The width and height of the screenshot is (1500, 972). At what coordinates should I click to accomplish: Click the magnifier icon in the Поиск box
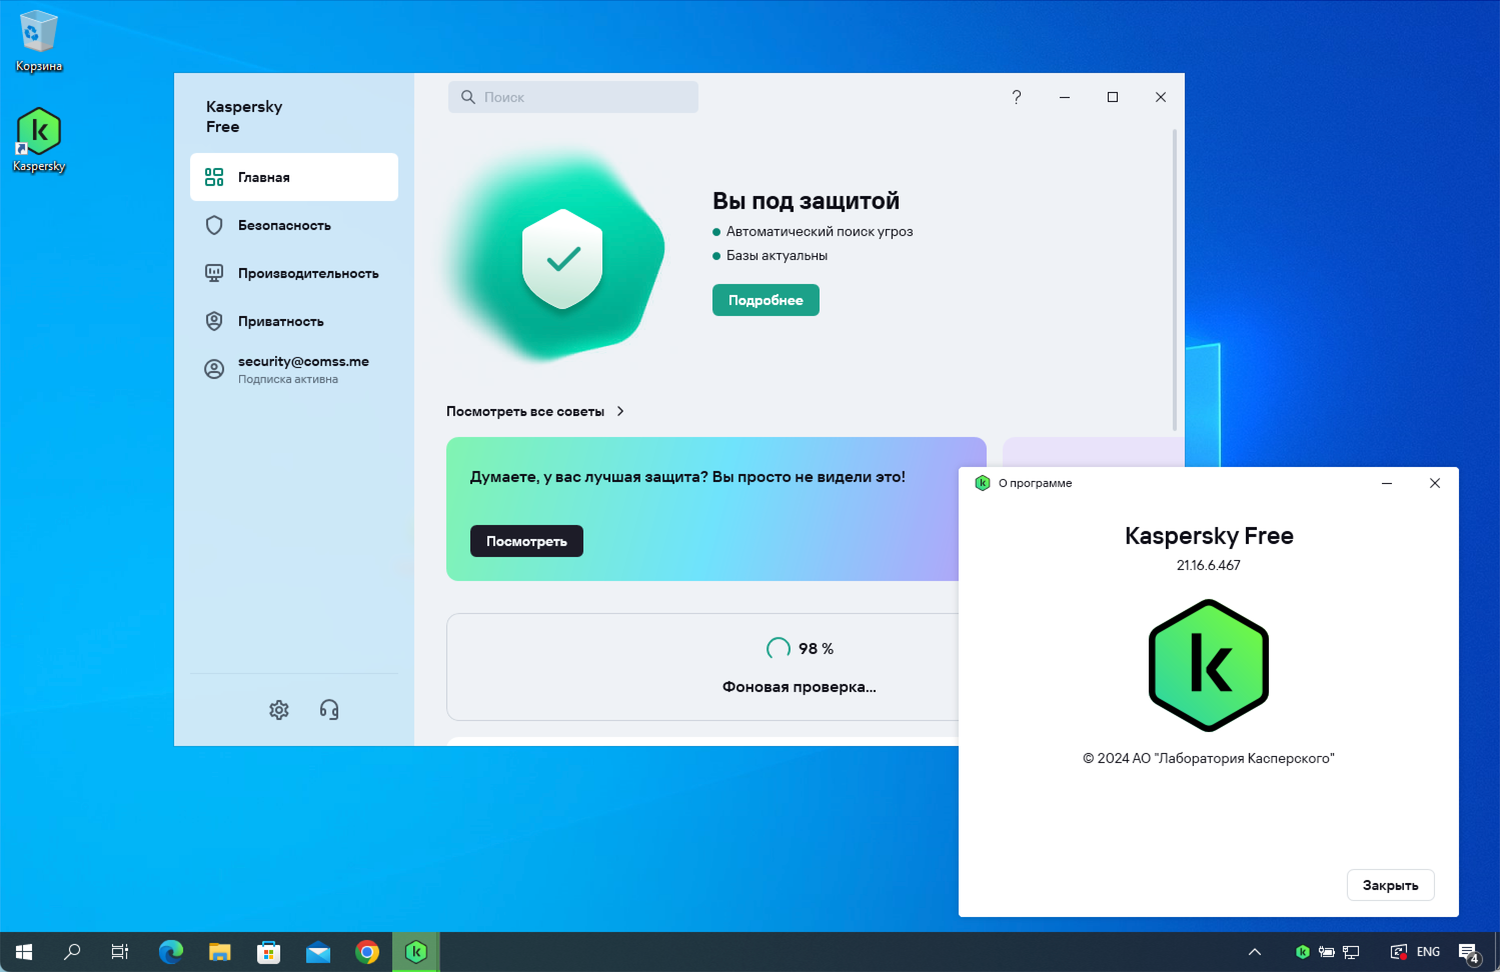coord(468,97)
